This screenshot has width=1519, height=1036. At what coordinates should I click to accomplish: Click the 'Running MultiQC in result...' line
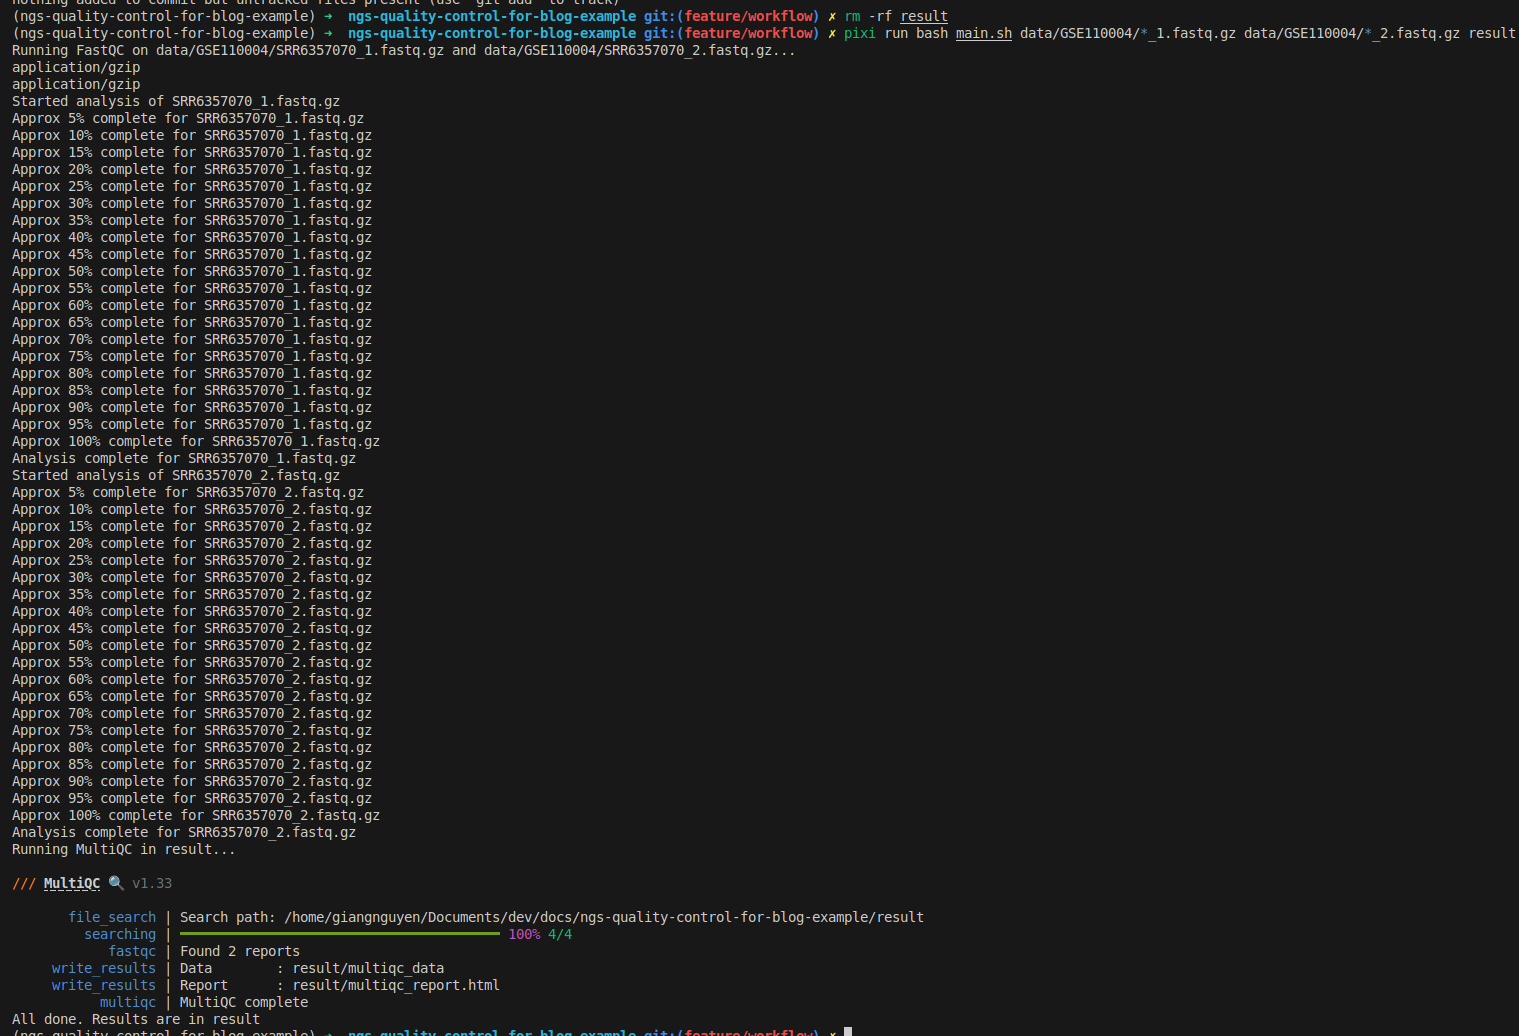[x=124, y=849]
